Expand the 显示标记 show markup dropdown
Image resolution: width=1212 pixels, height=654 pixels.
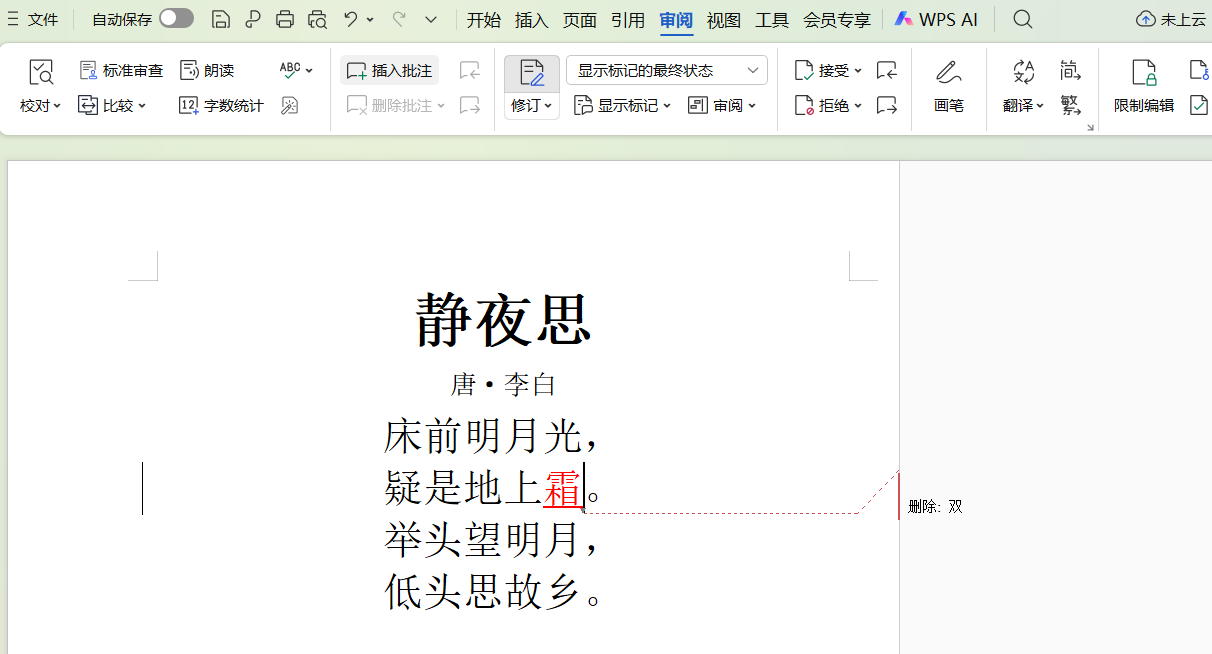667,106
